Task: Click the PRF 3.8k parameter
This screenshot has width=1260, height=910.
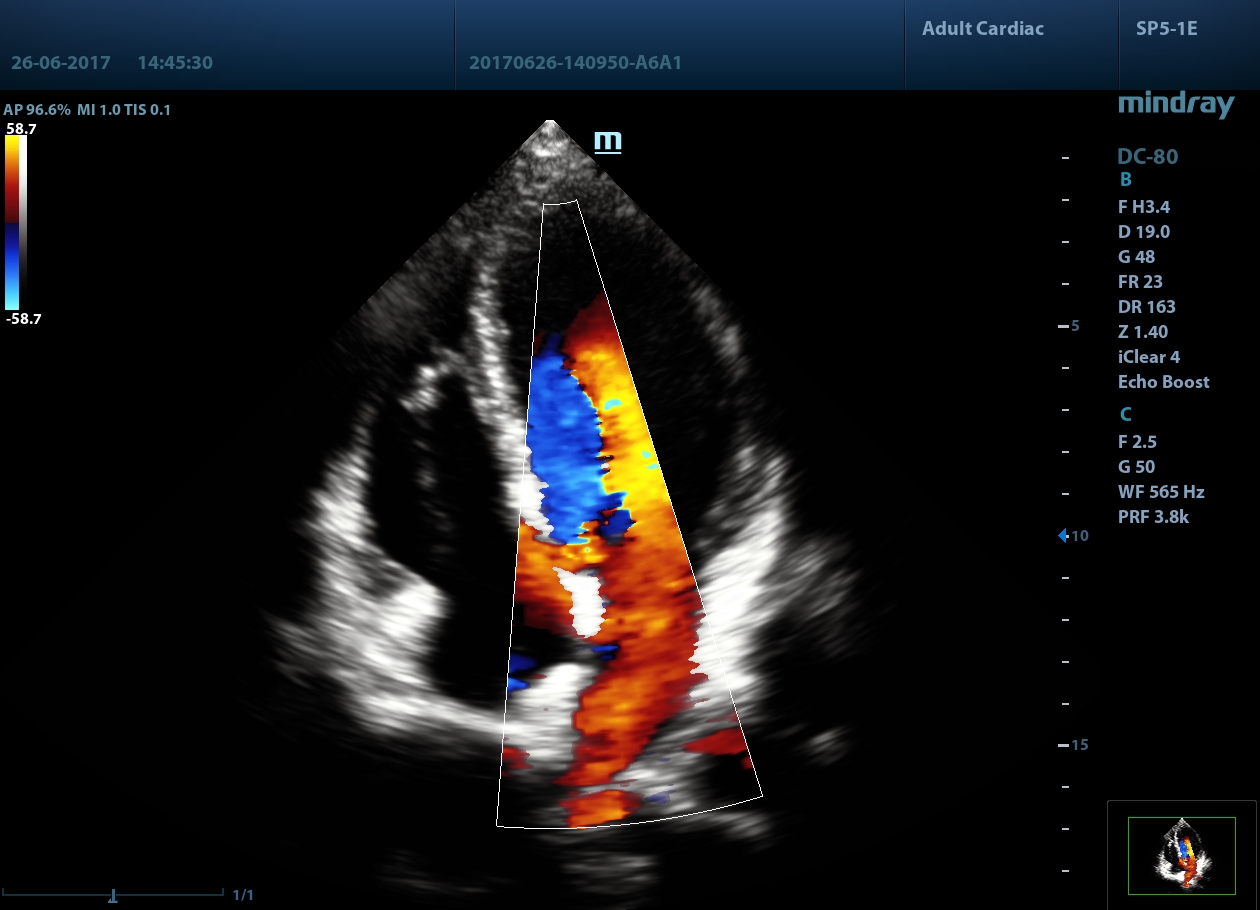Action: 1153,517
